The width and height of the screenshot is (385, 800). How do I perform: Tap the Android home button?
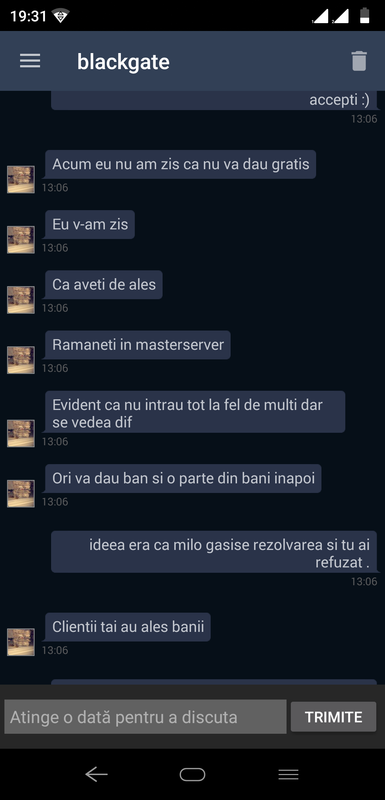click(x=192, y=774)
